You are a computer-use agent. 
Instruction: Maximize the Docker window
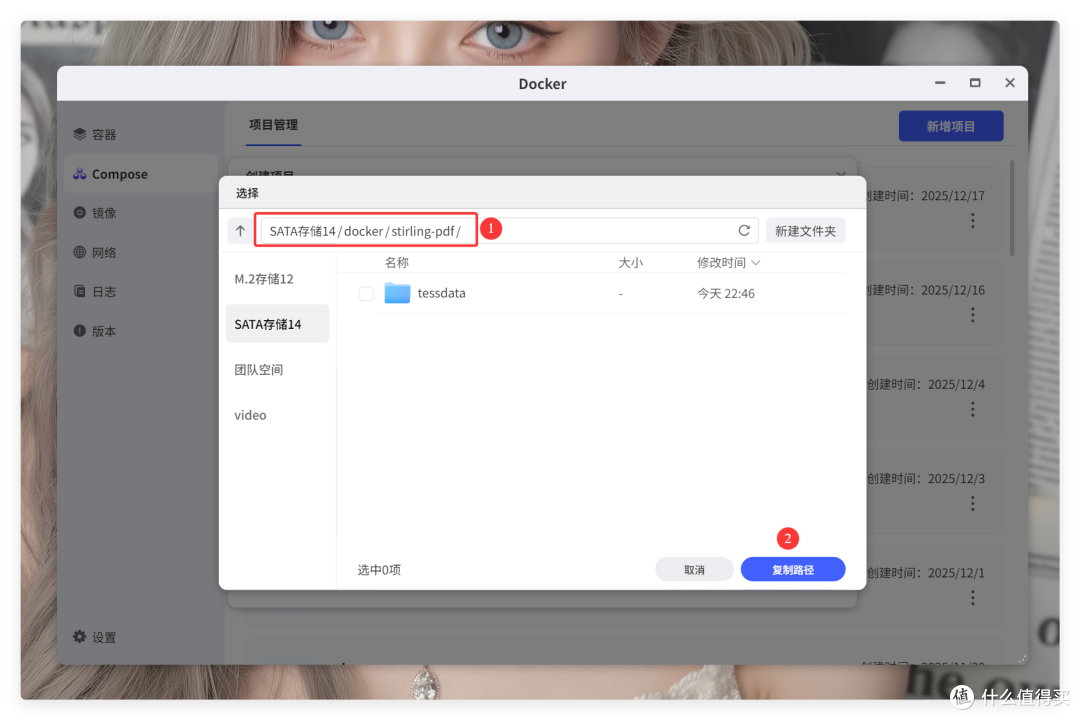975,83
